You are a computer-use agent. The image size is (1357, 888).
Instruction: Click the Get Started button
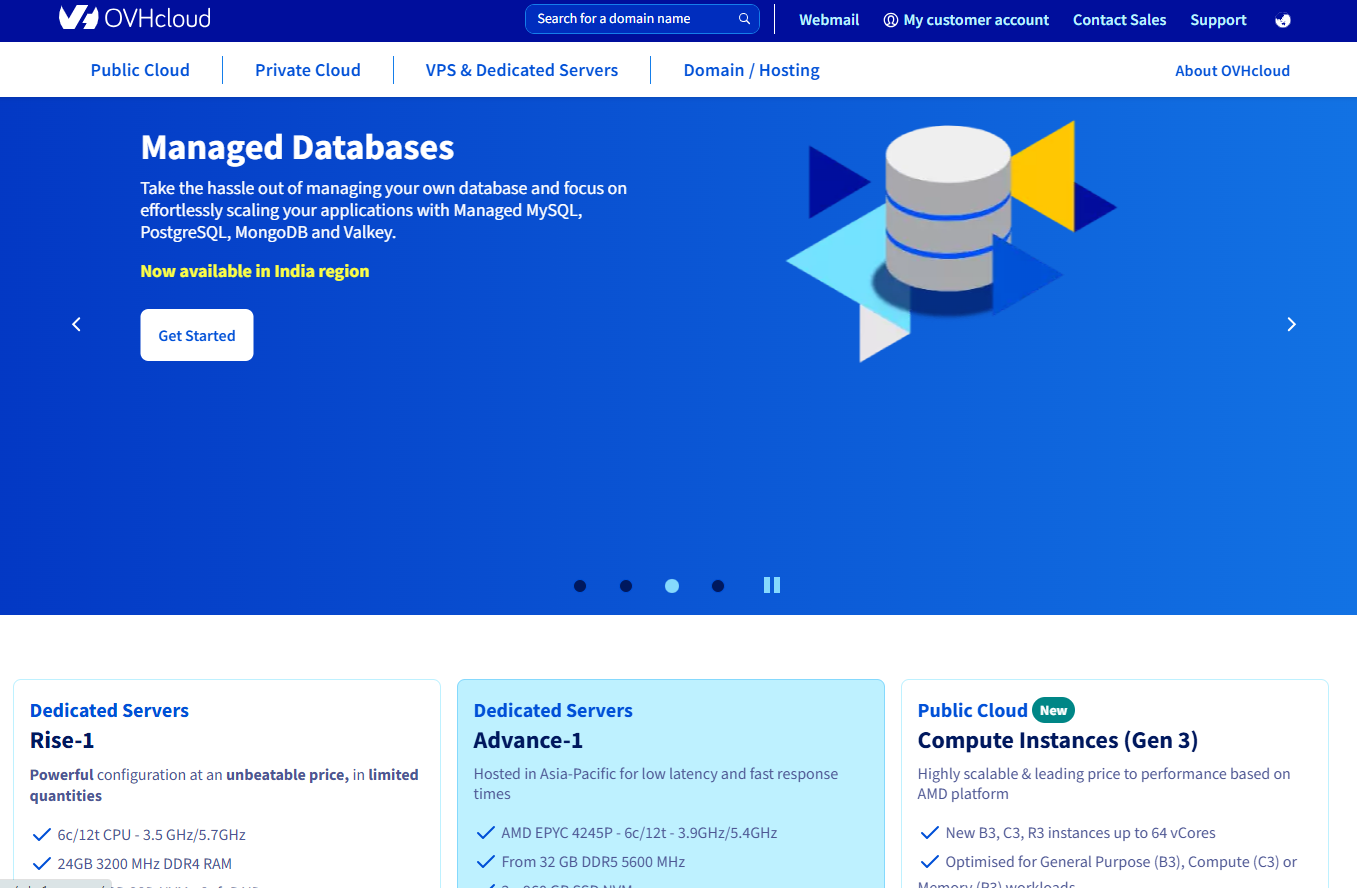(197, 335)
